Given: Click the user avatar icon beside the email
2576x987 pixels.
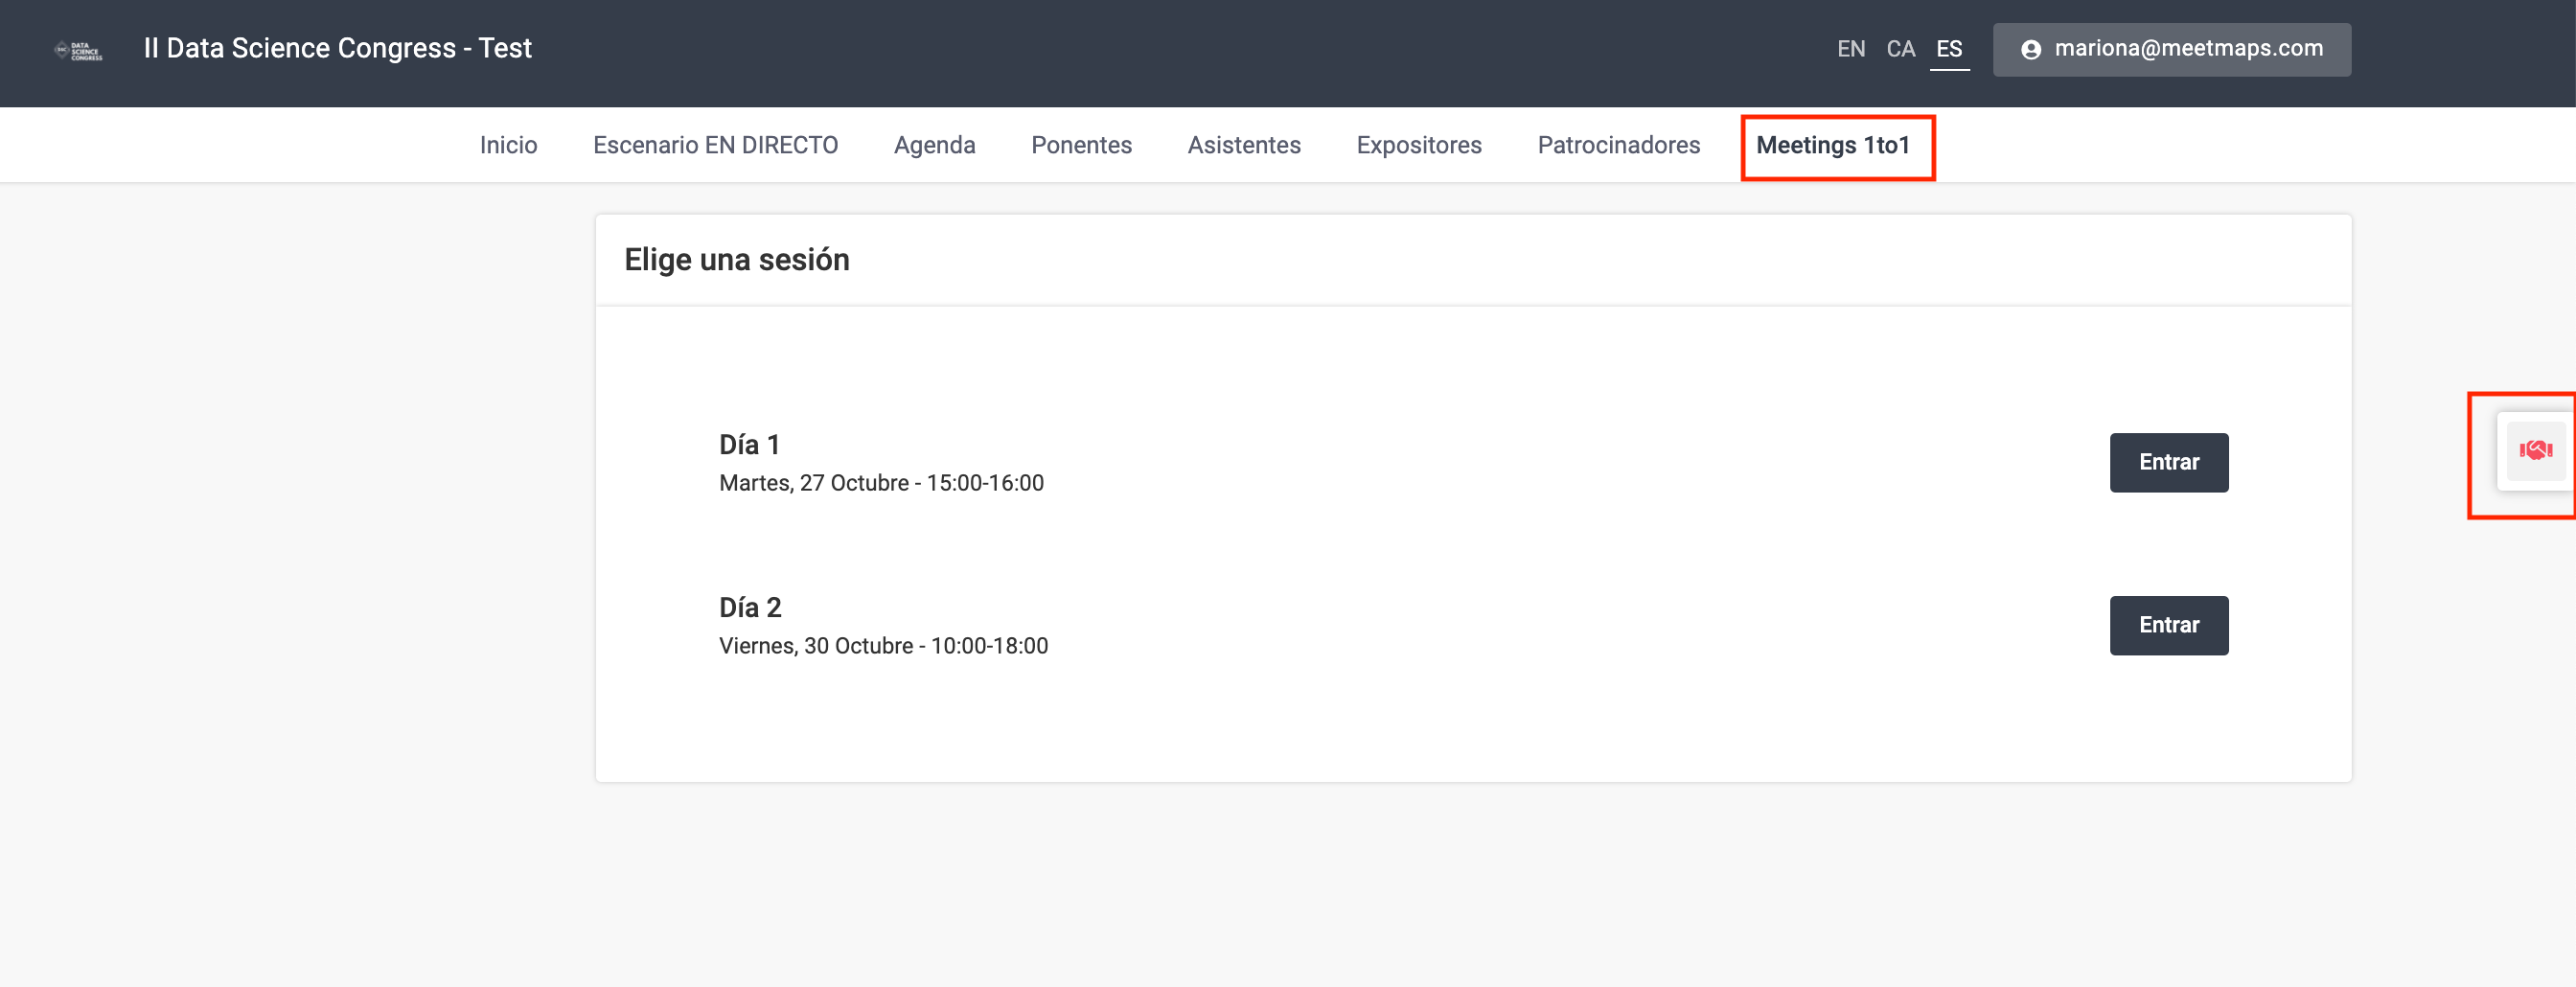Looking at the screenshot, I should [2030, 50].
